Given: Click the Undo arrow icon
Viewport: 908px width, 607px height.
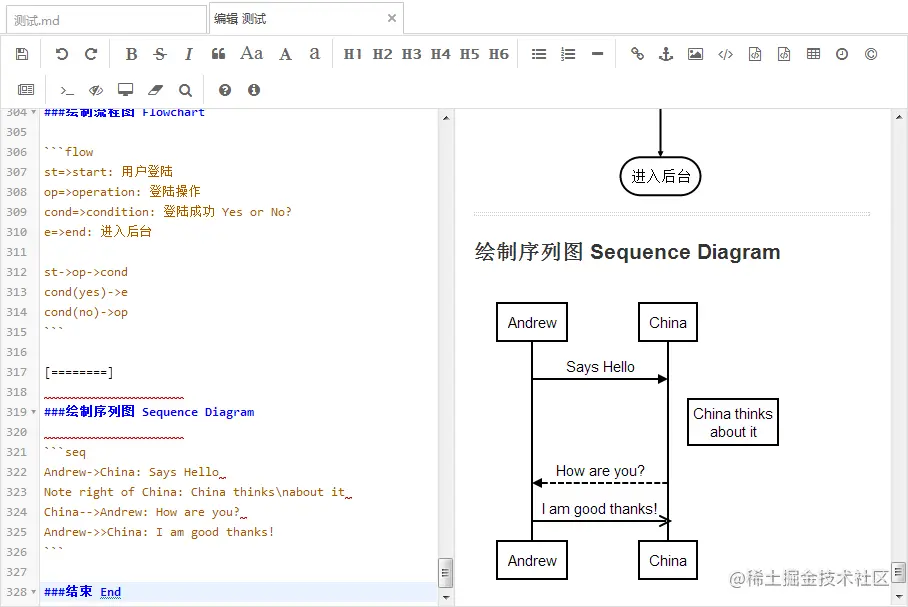Looking at the screenshot, I should point(61,54).
